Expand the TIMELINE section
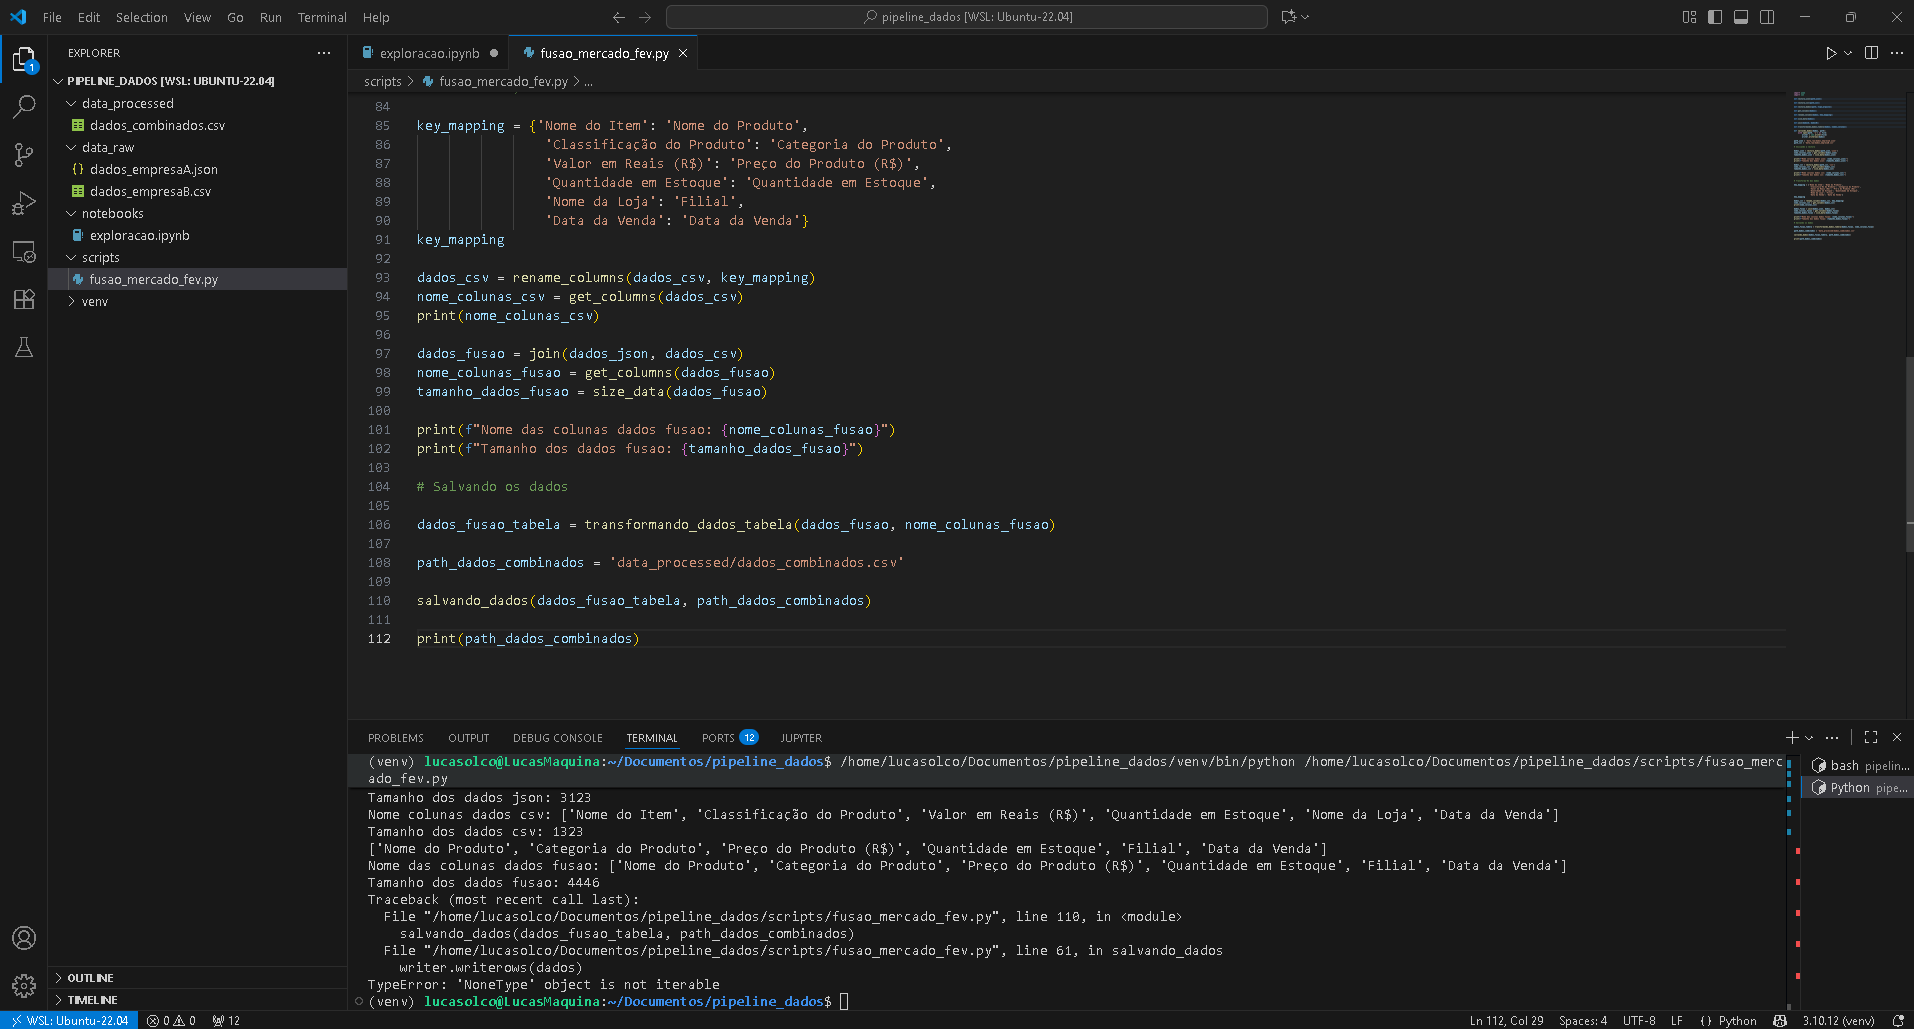This screenshot has height=1029, width=1914. point(198,1000)
